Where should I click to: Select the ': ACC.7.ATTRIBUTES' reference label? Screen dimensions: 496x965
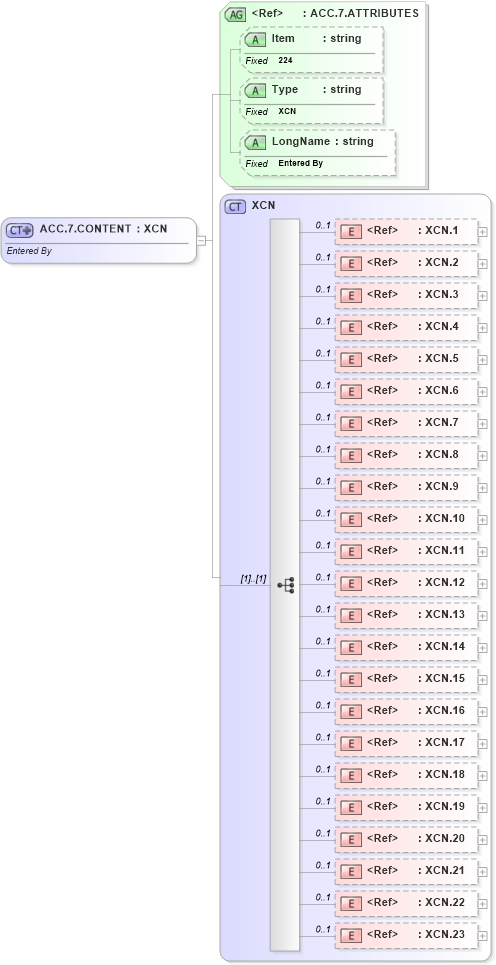point(361,13)
